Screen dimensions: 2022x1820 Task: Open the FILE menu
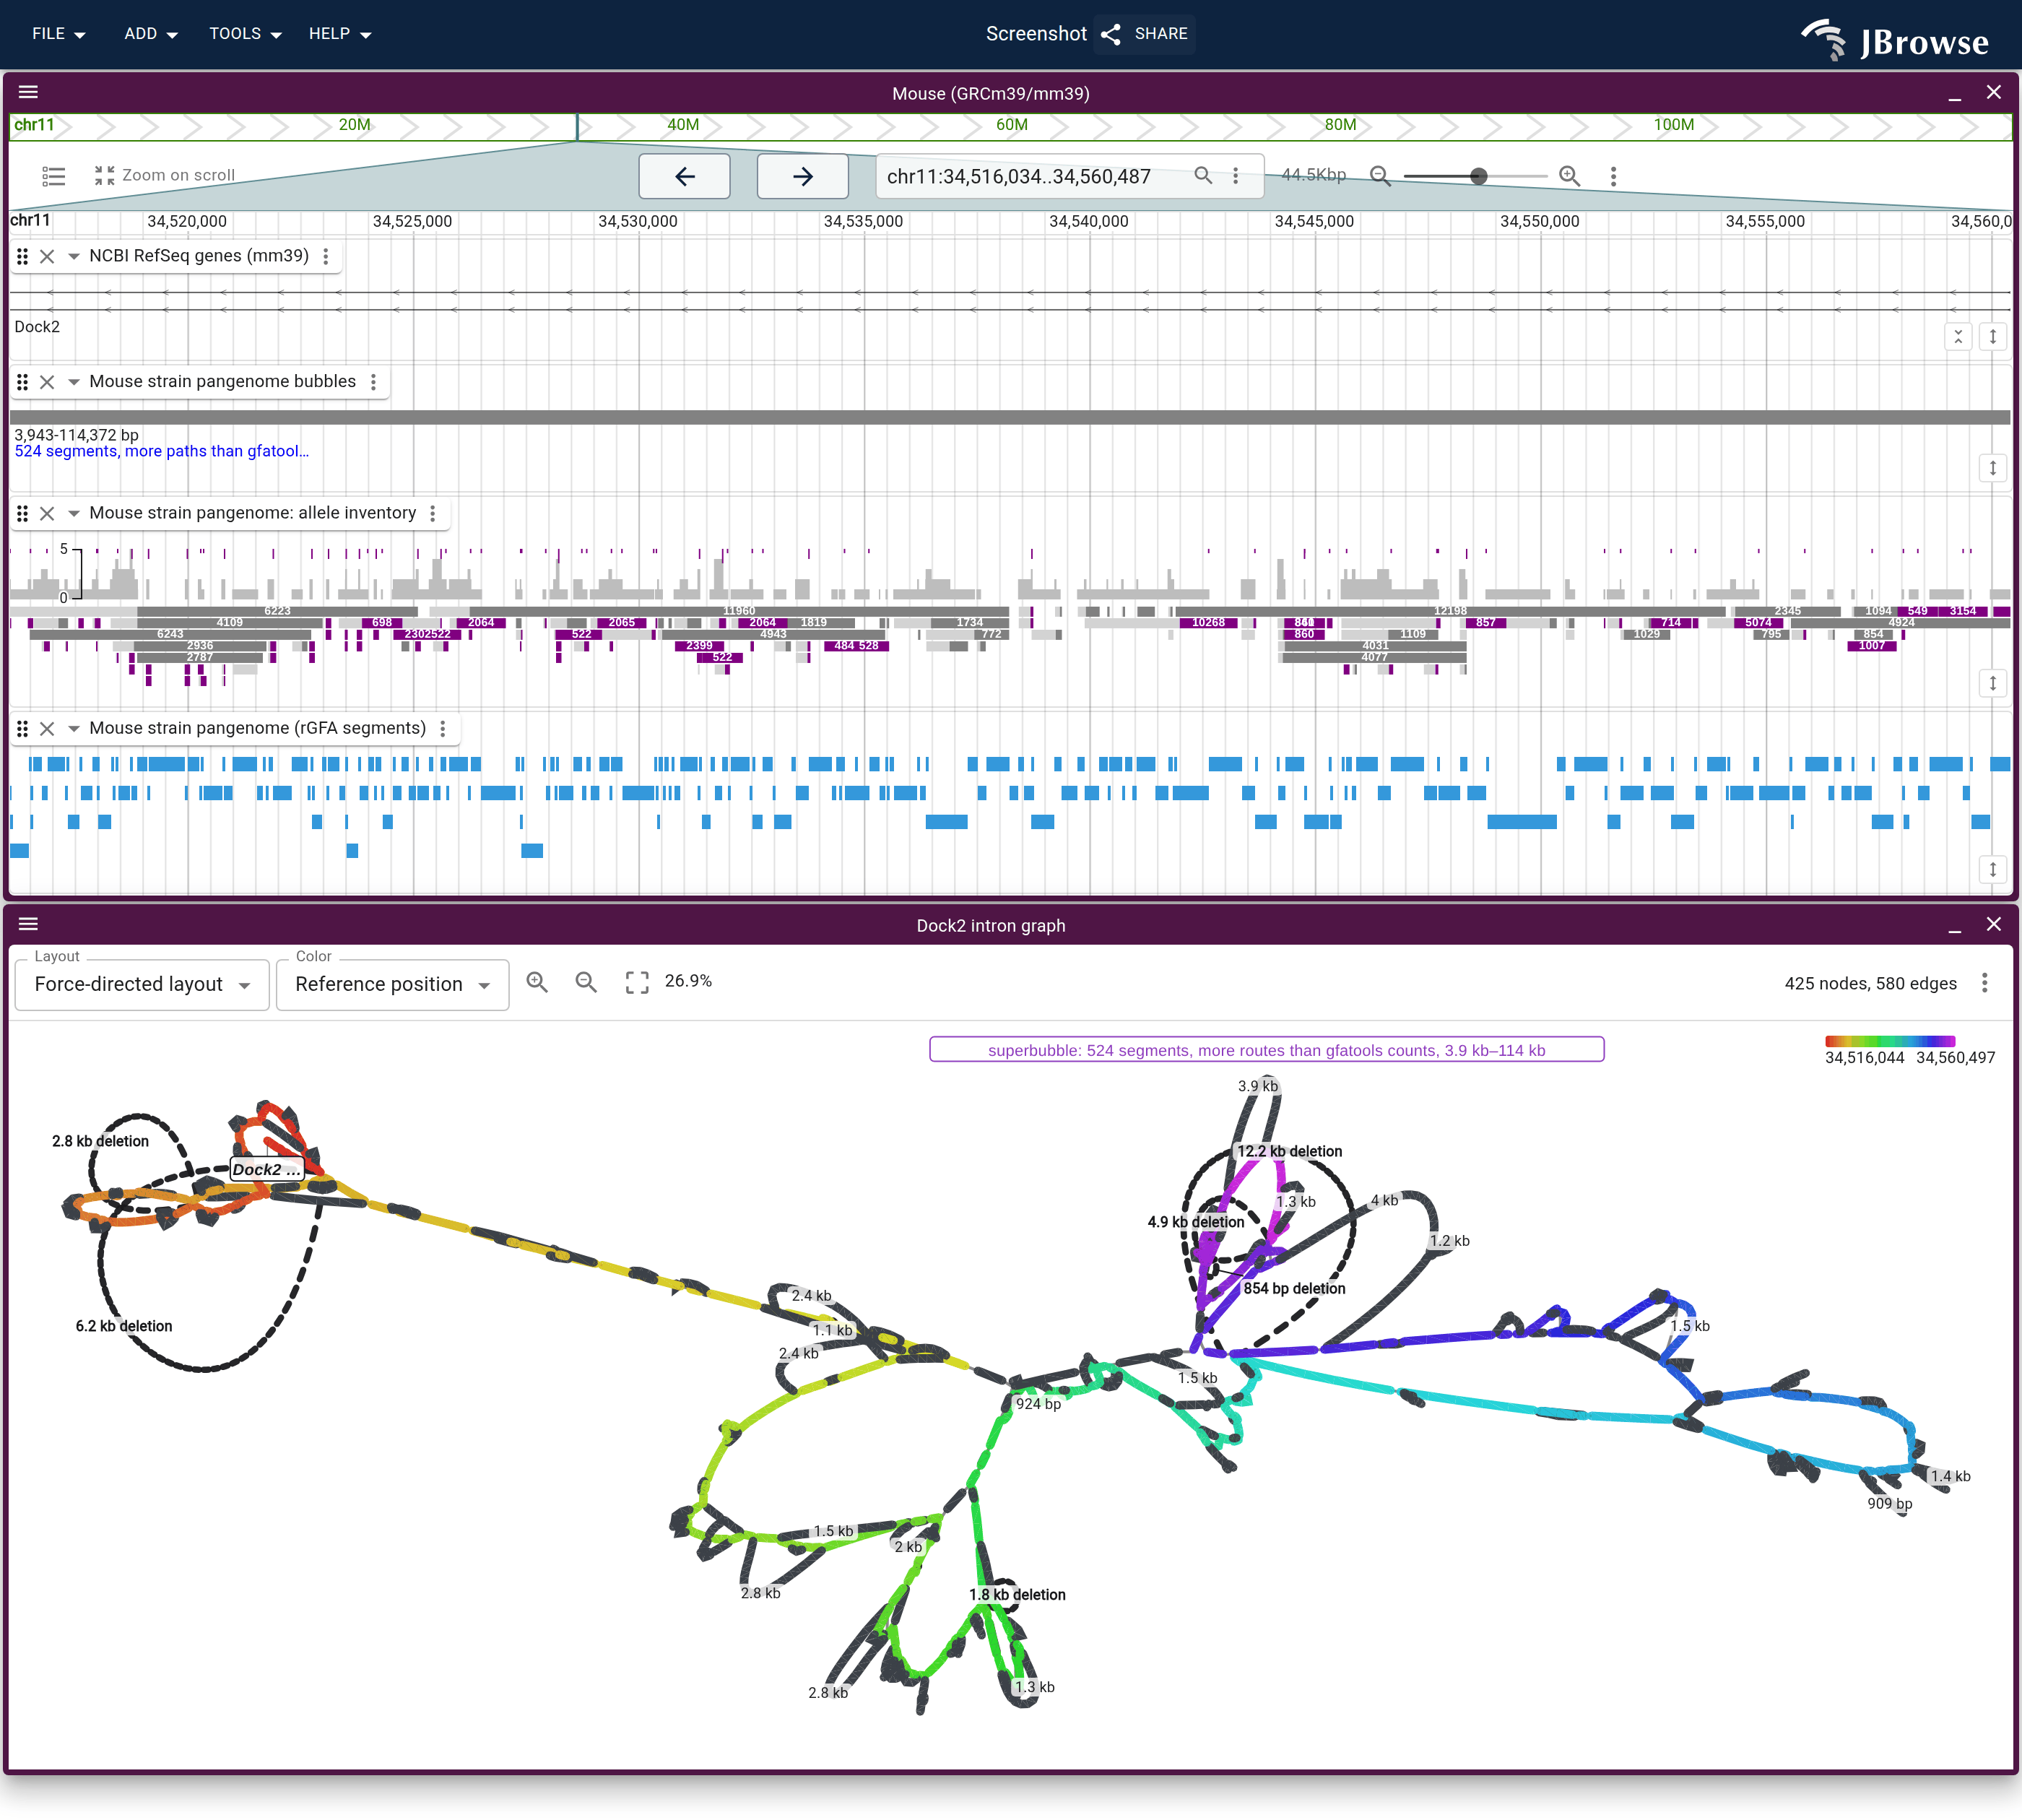point(58,34)
